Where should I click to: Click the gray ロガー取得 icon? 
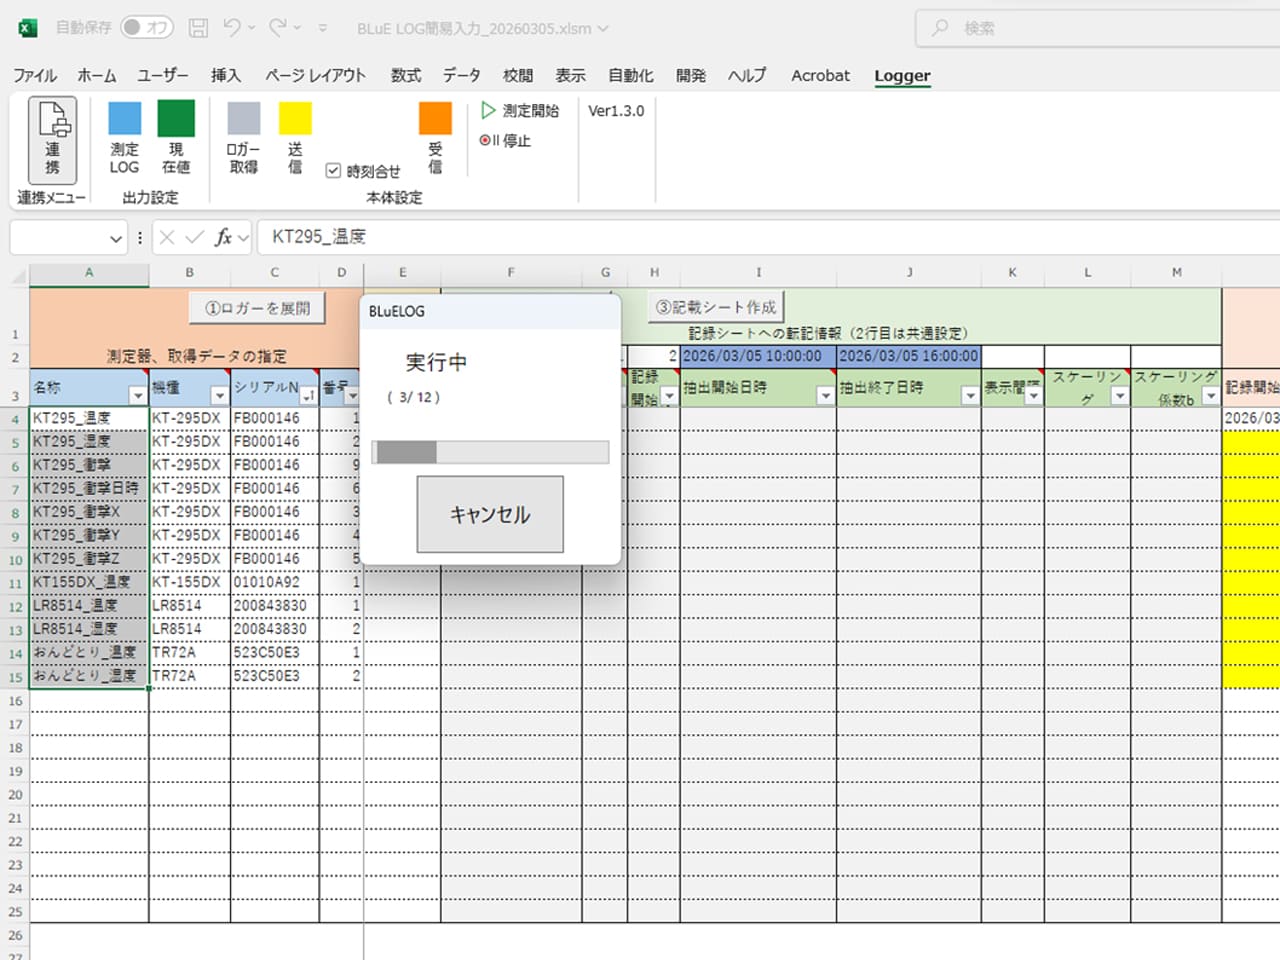coord(243,119)
